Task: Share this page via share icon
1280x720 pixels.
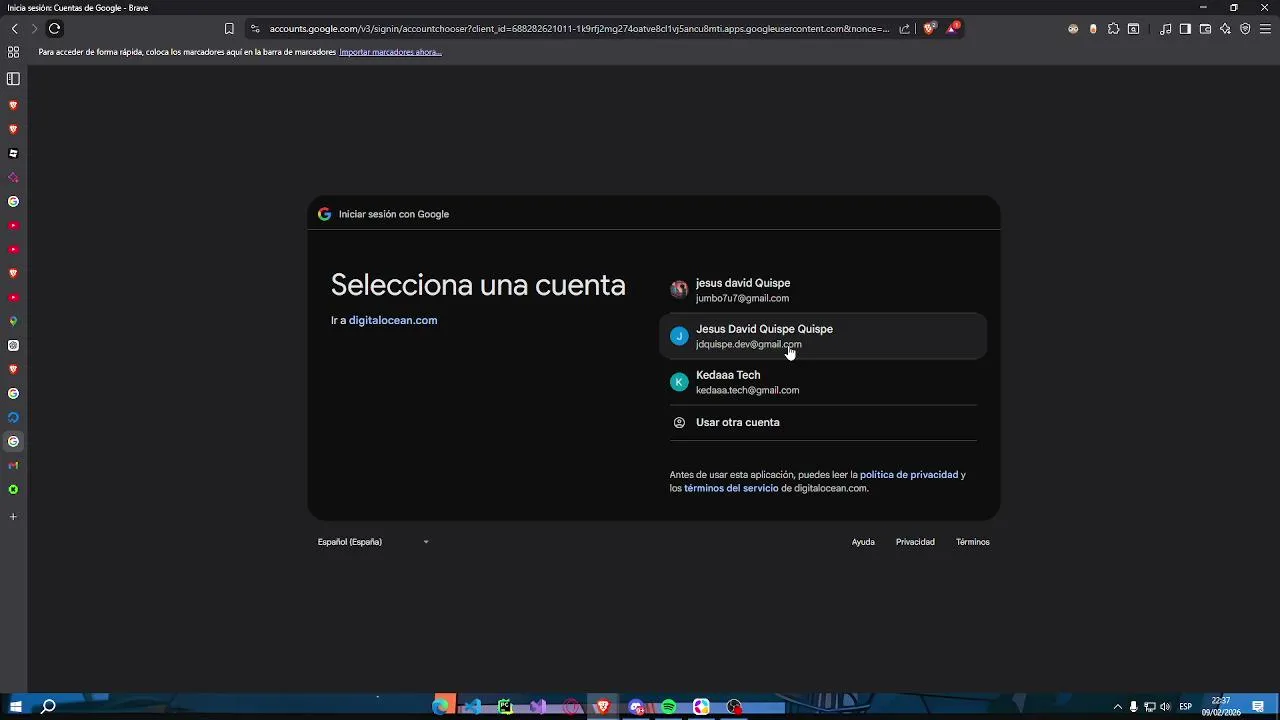Action: tap(905, 29)
